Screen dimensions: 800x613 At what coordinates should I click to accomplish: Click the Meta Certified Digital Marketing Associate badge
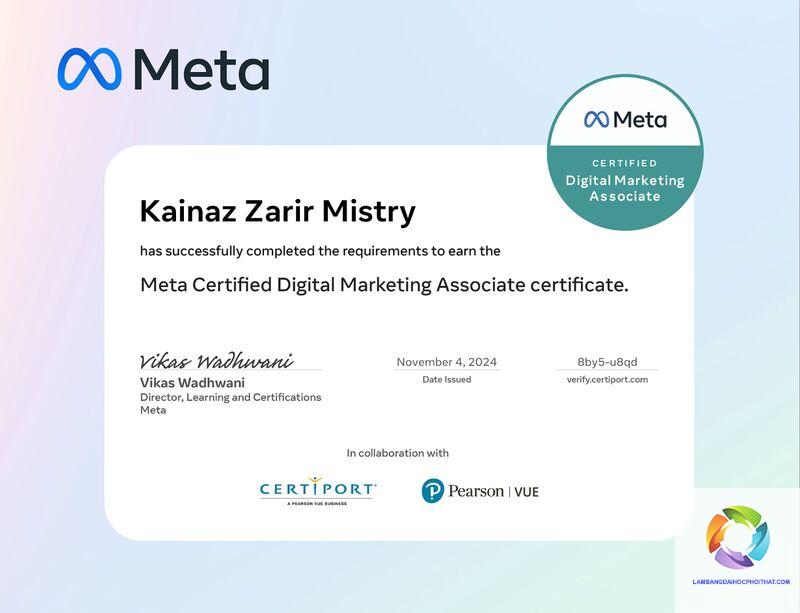click(625, 152)
